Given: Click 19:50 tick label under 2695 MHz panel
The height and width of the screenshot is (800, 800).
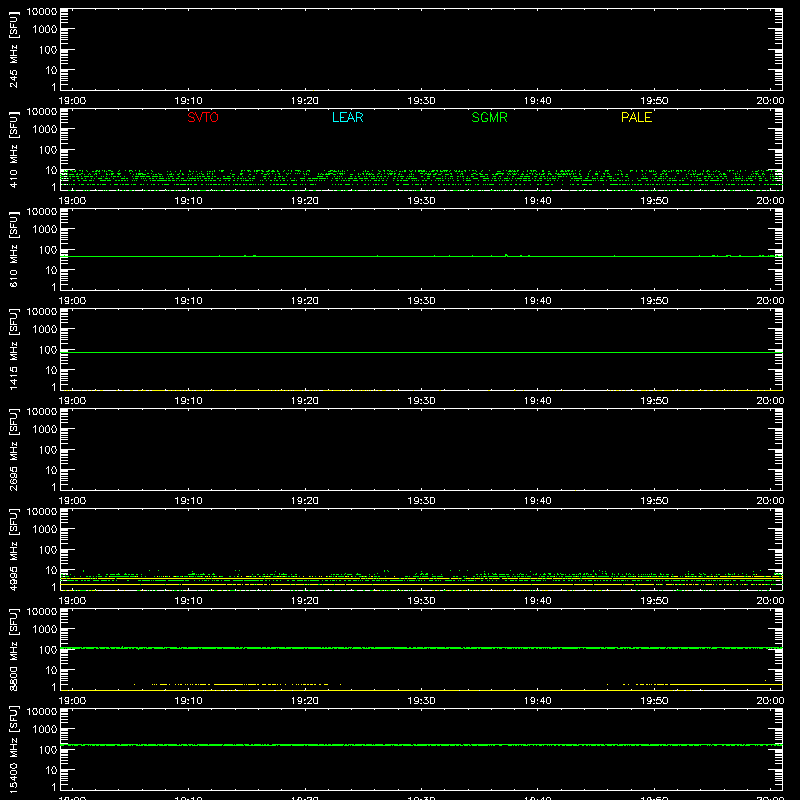Looking at the screenshot, I should point(654,501).
